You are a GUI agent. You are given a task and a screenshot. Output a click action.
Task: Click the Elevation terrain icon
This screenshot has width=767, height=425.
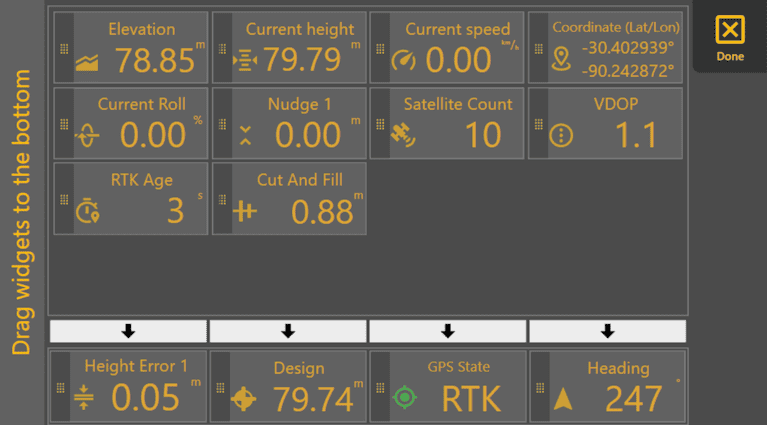(88, 64)
